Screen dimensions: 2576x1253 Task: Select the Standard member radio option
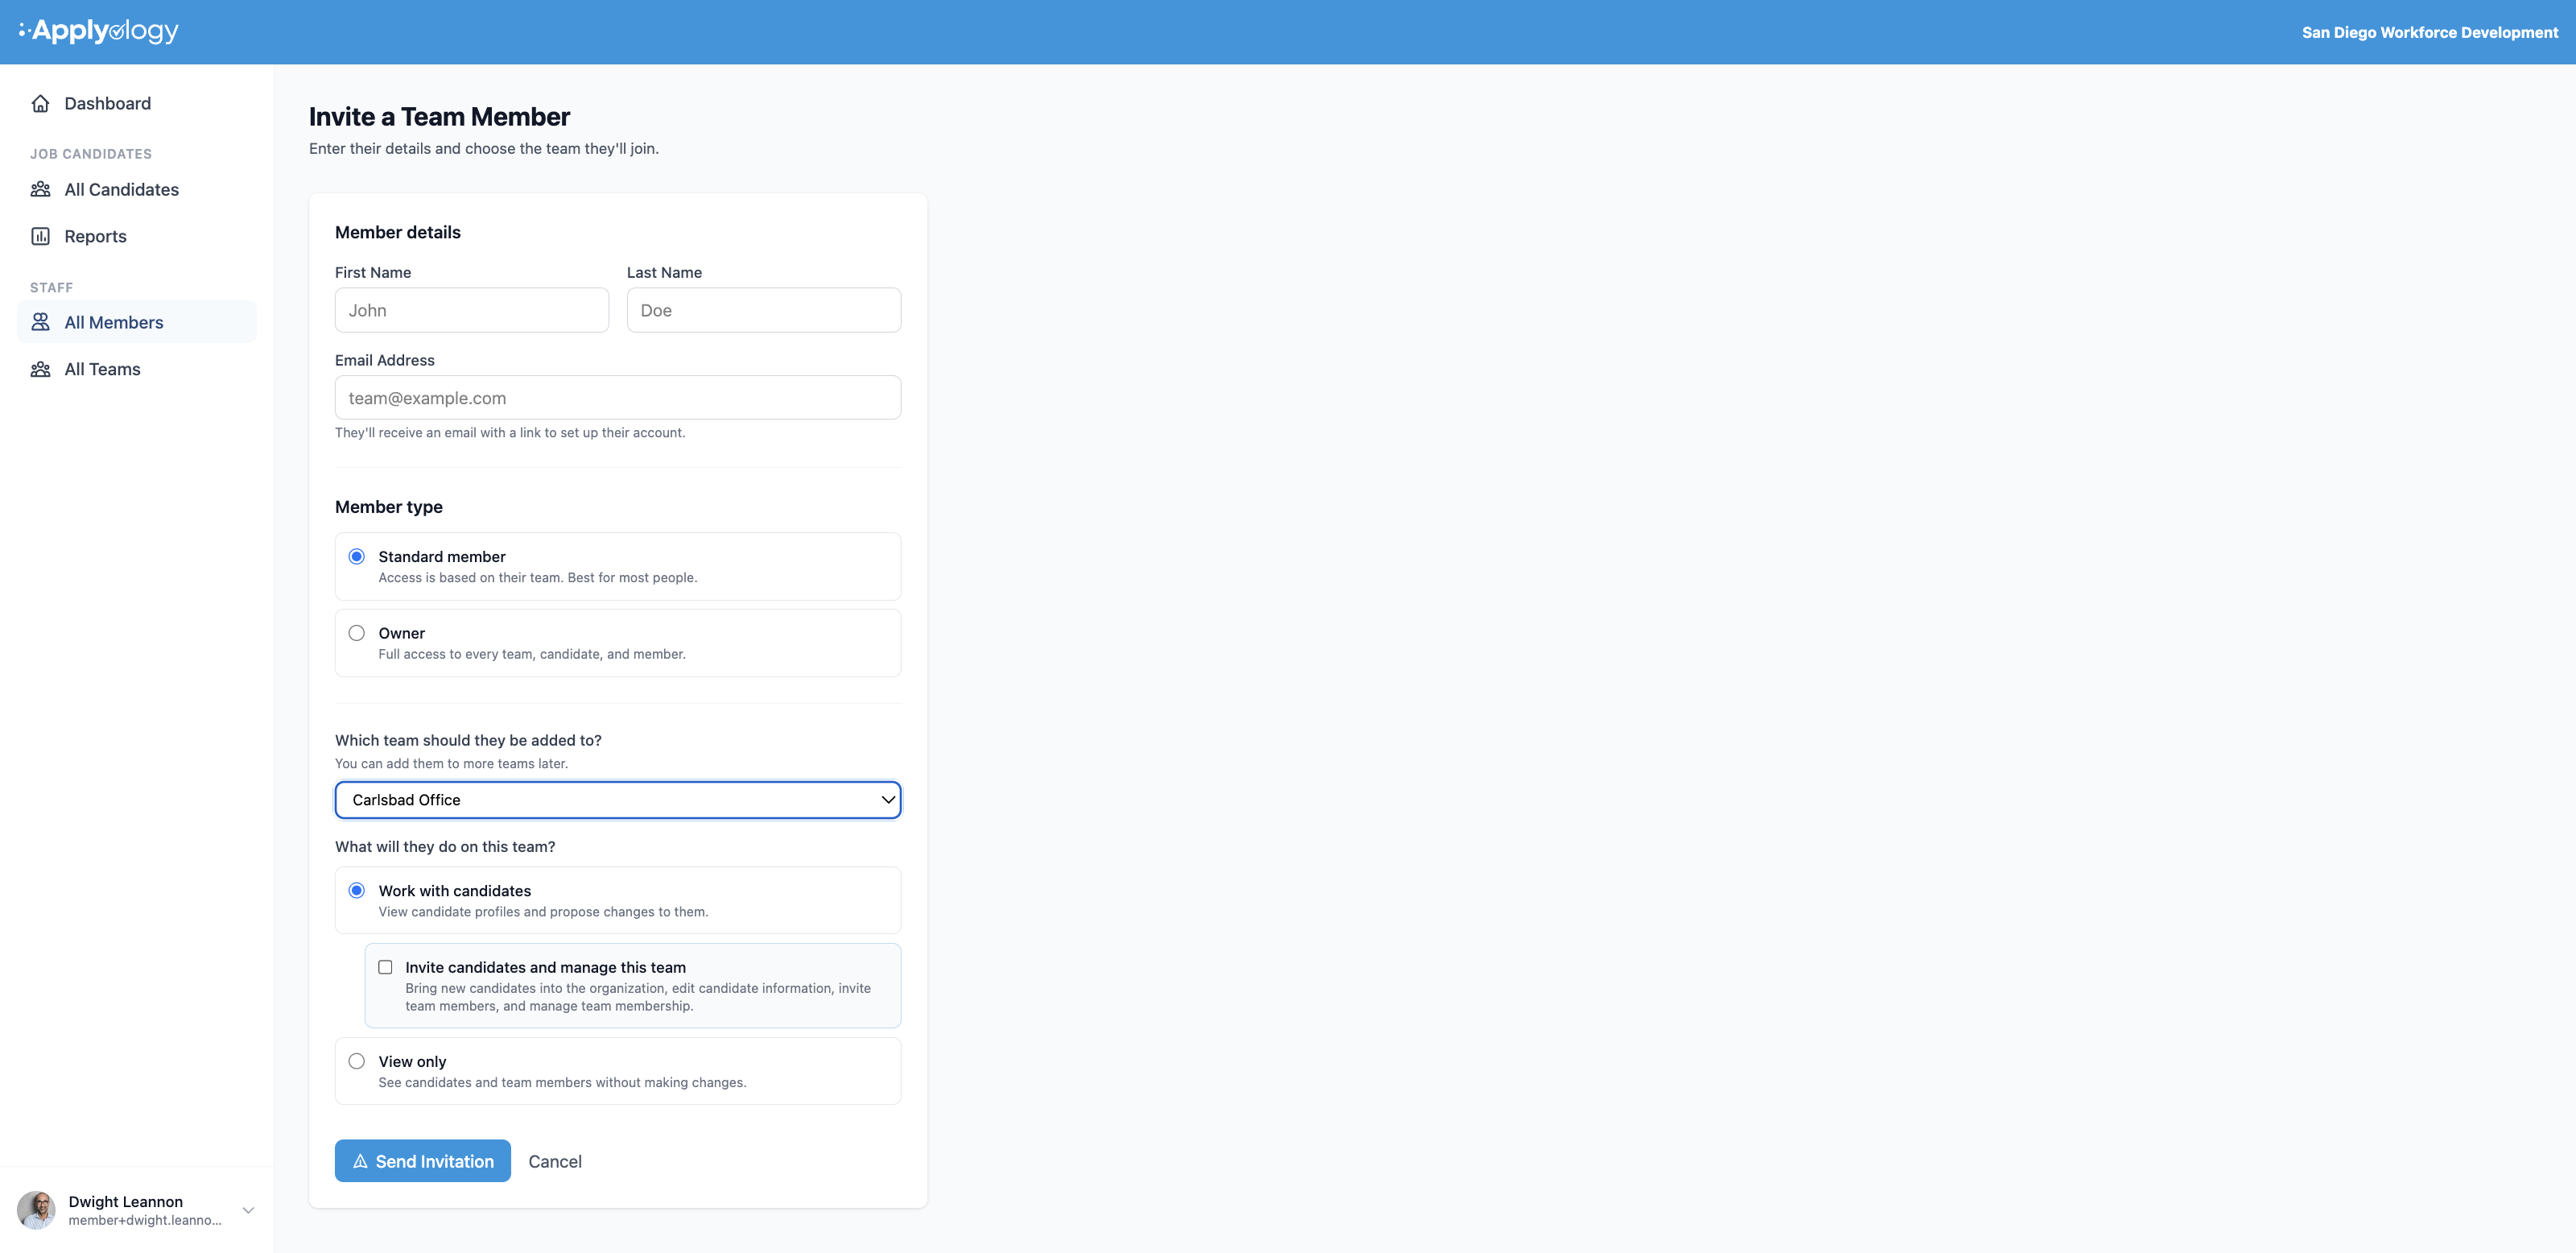[x=357, y=556]
